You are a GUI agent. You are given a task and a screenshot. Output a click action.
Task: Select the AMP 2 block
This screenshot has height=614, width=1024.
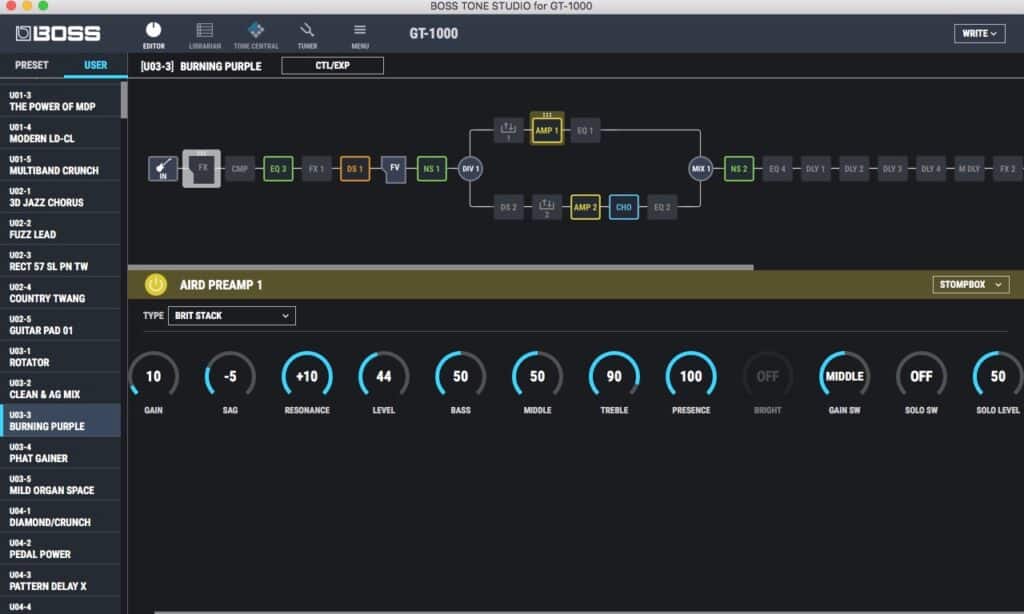585,207
